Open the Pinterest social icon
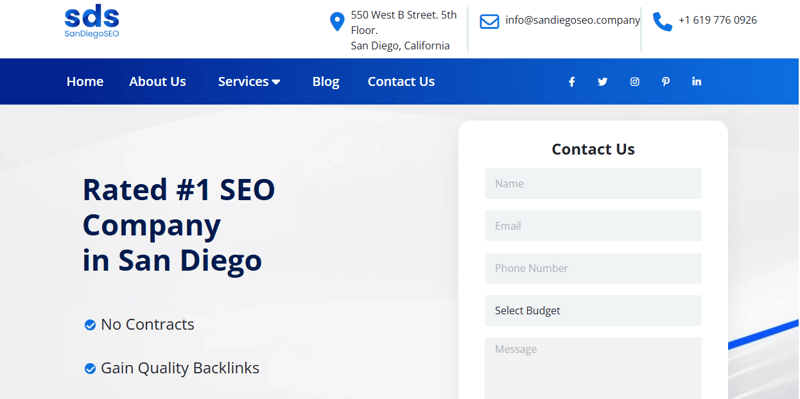 pos(665,82)
